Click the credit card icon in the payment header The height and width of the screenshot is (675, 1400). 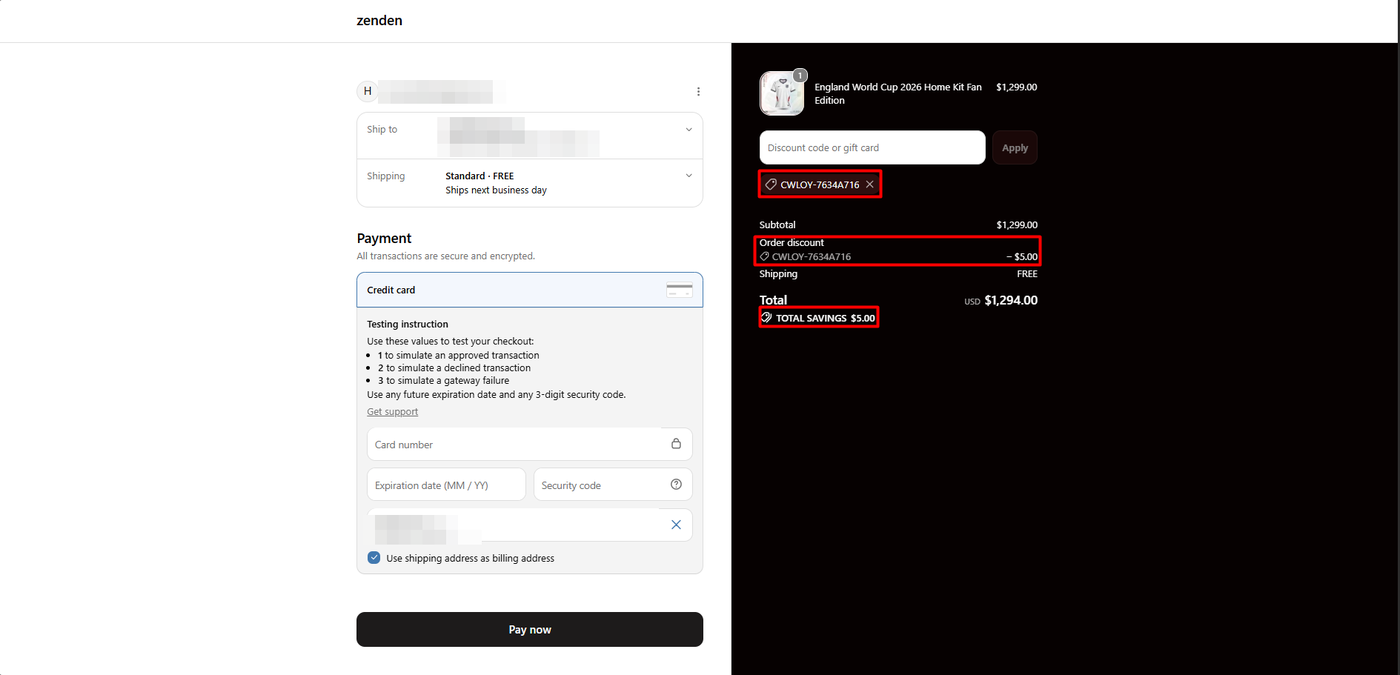tap(680, 290)
